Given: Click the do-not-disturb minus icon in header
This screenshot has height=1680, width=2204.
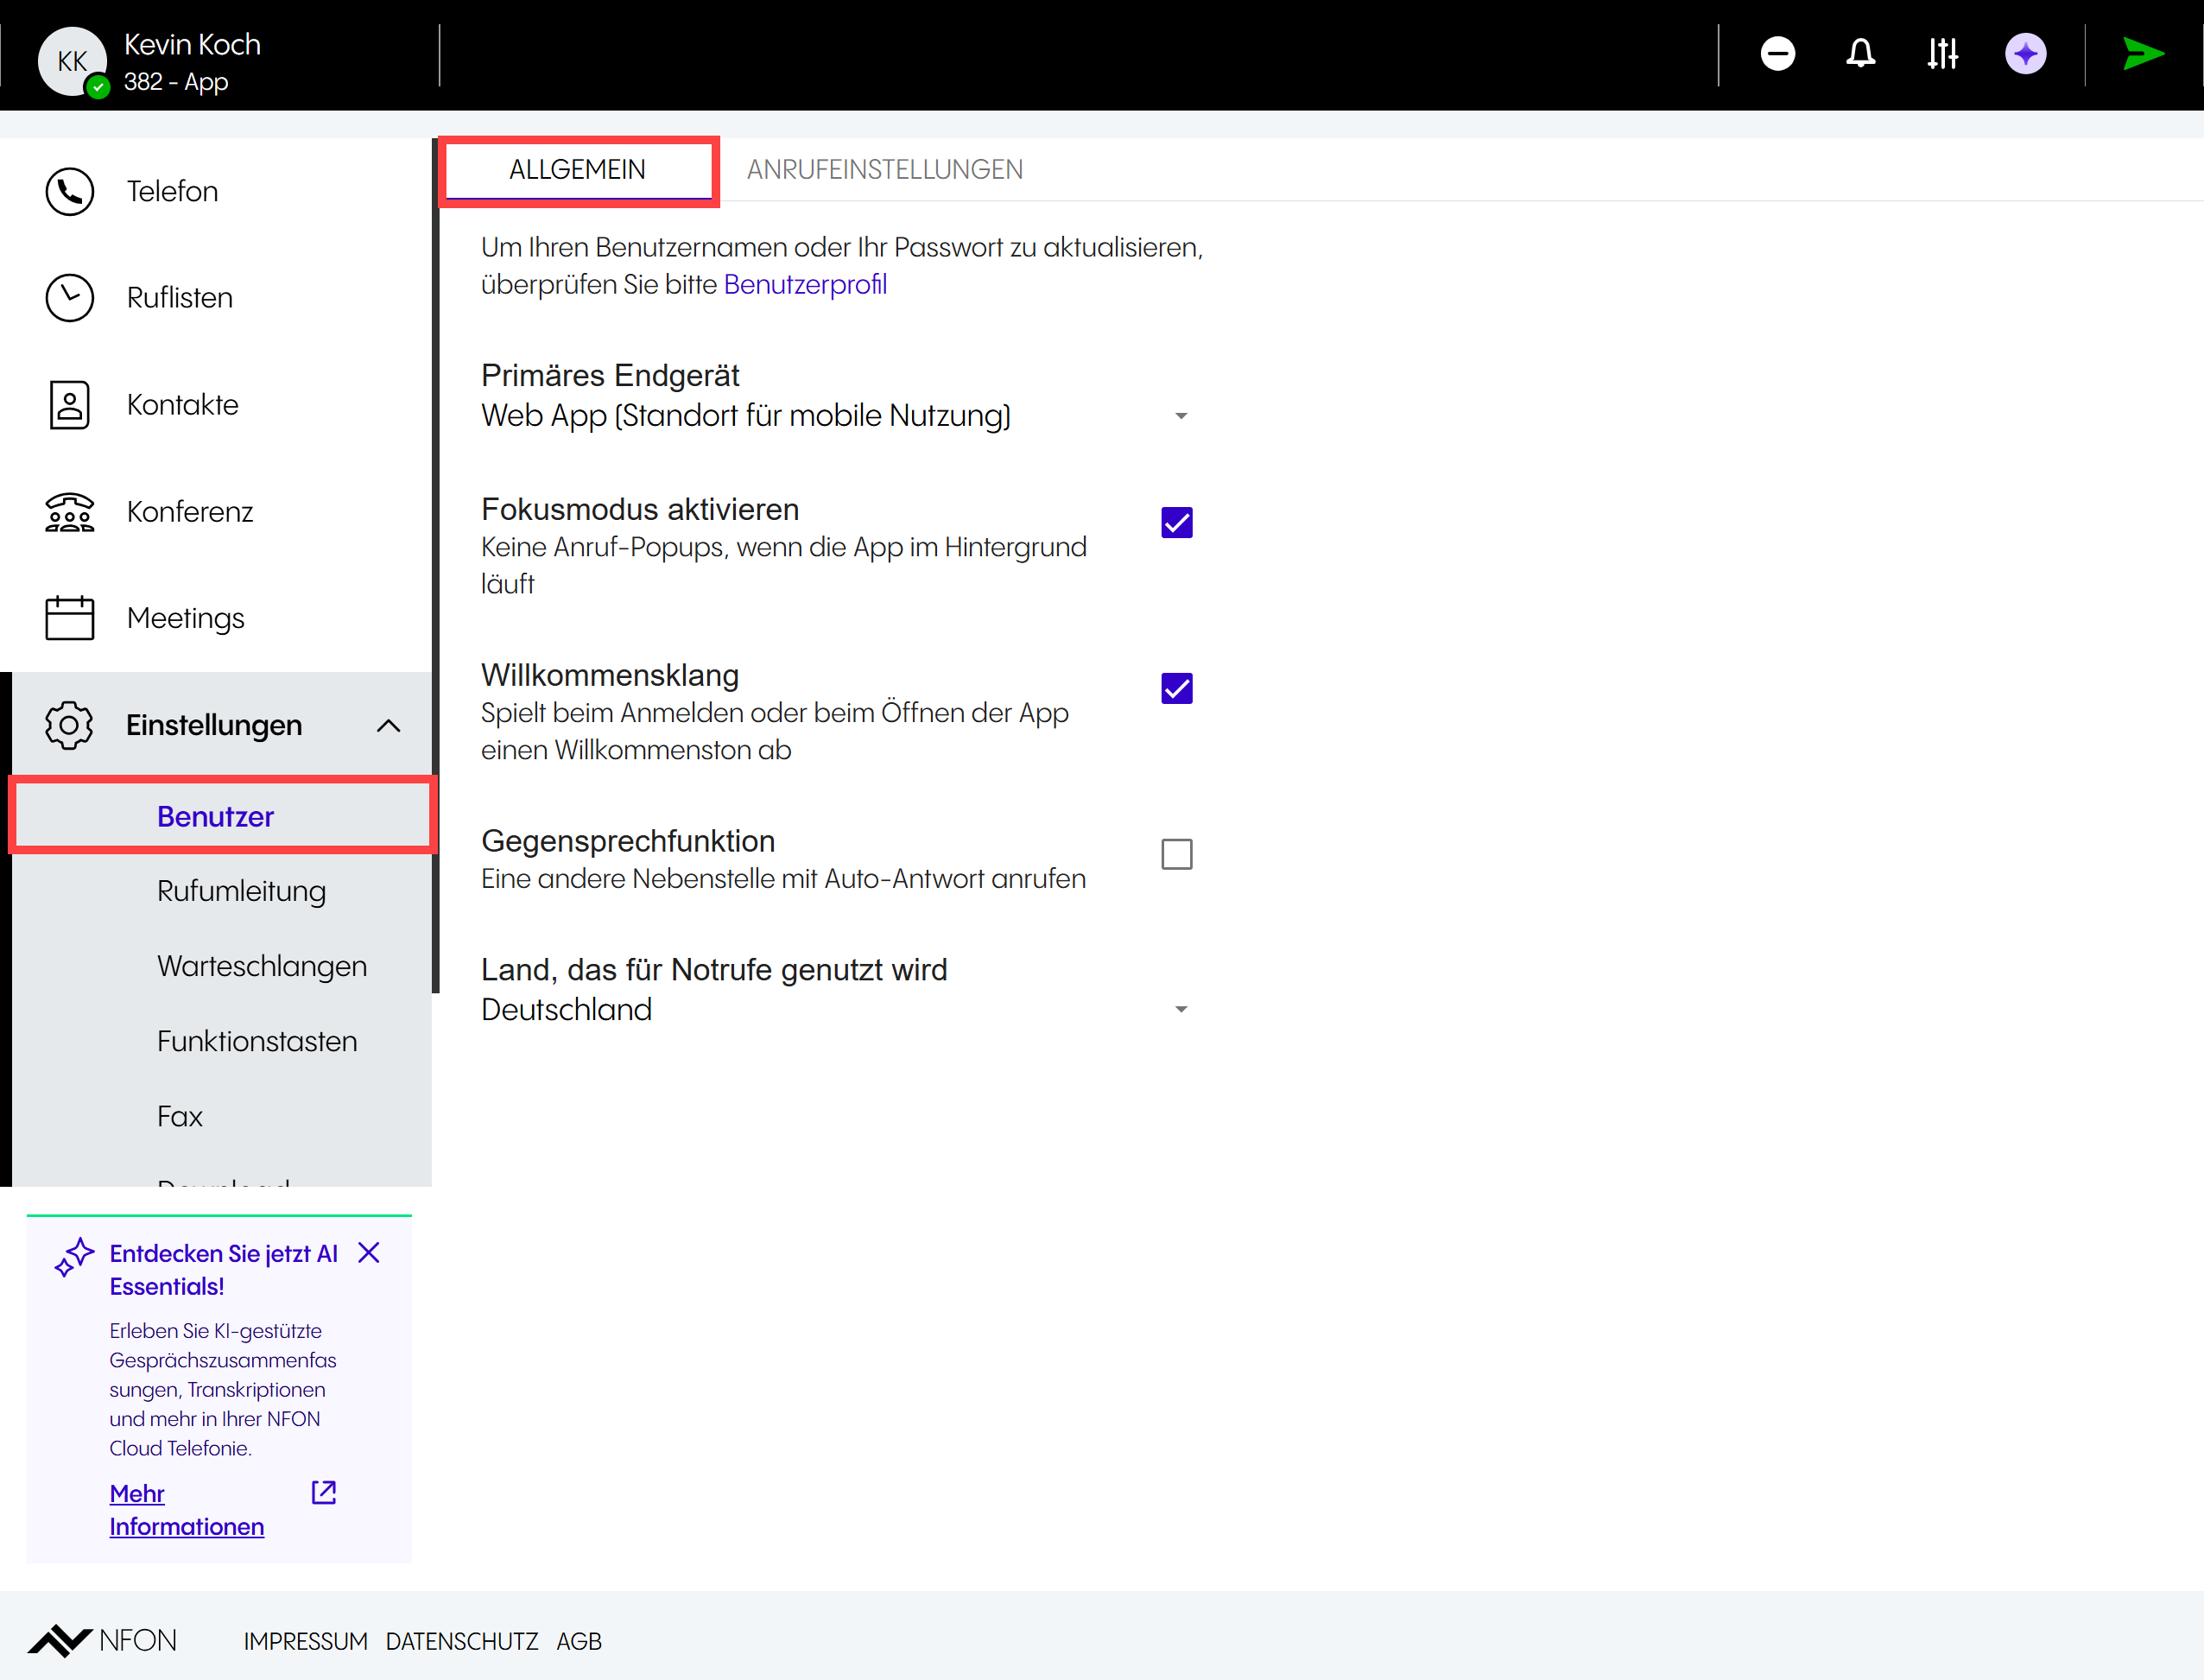Looking at the screenshot, I should tap(1777, 54).
